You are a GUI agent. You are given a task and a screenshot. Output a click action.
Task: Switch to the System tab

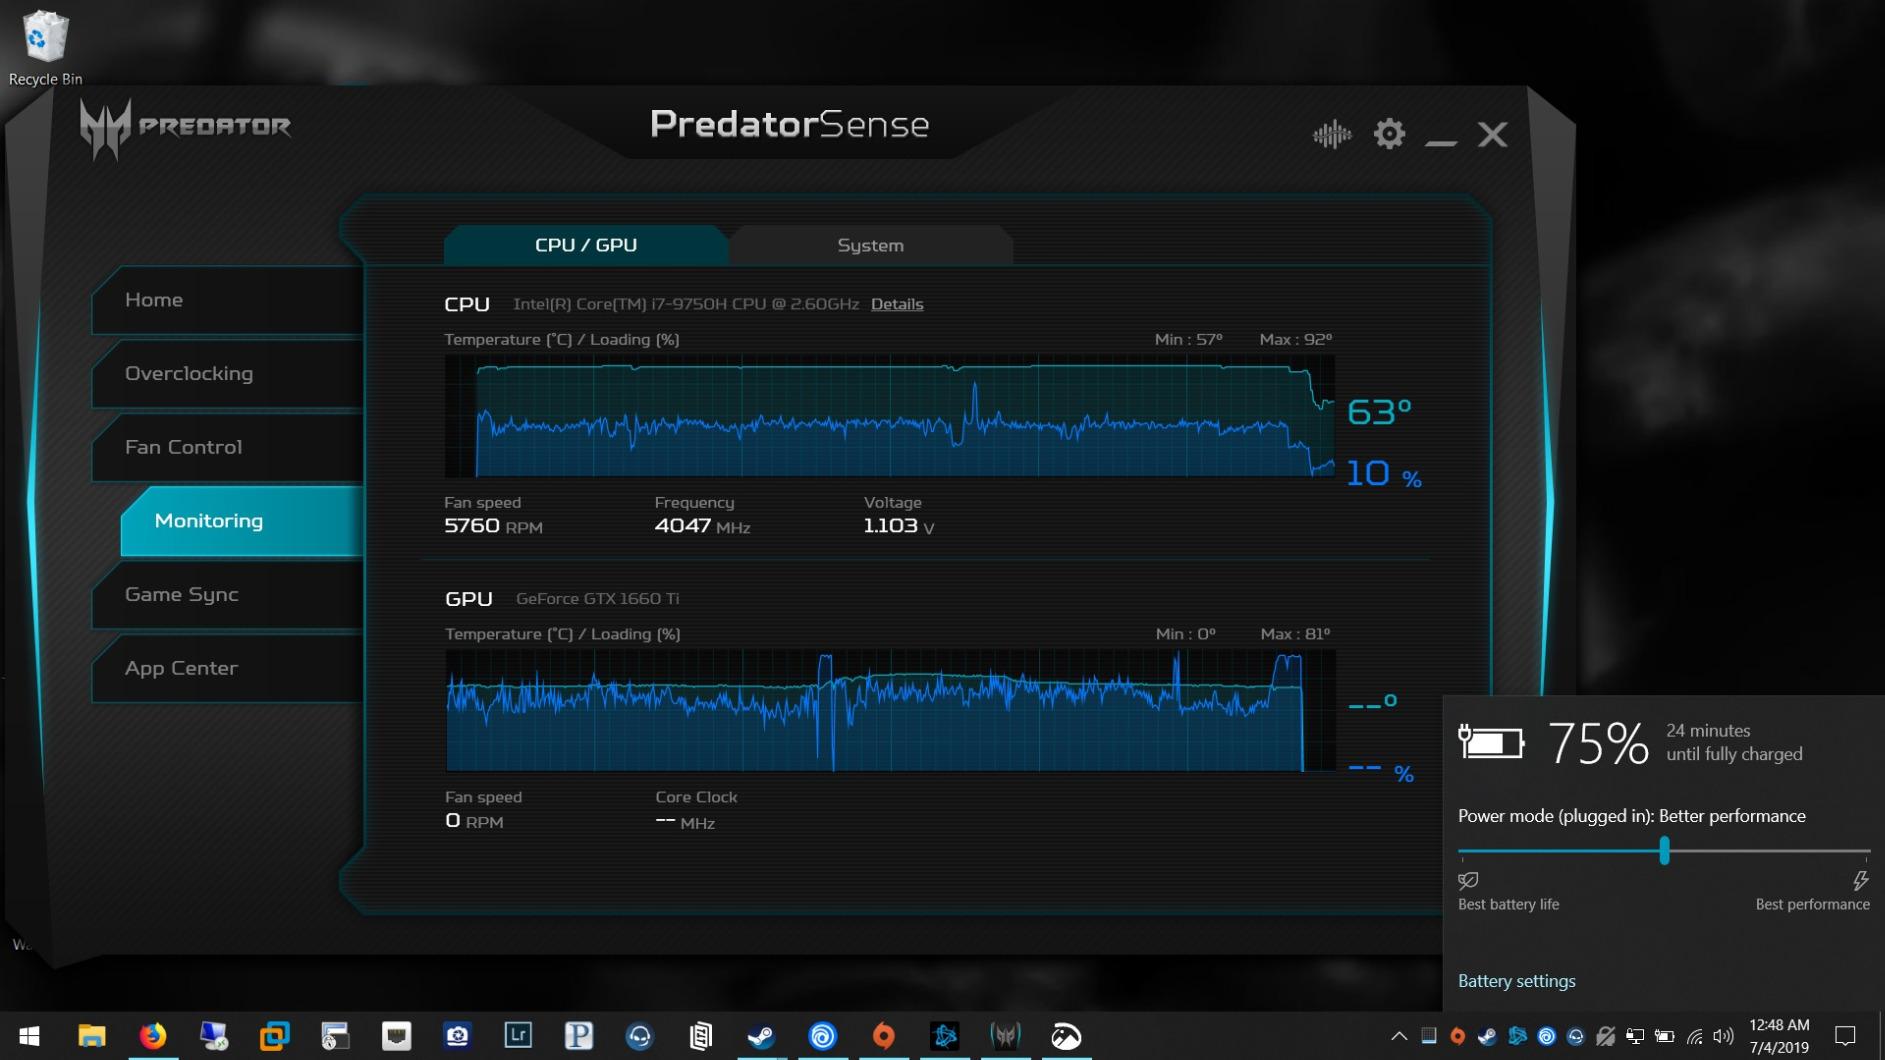(x=870, y=245)
